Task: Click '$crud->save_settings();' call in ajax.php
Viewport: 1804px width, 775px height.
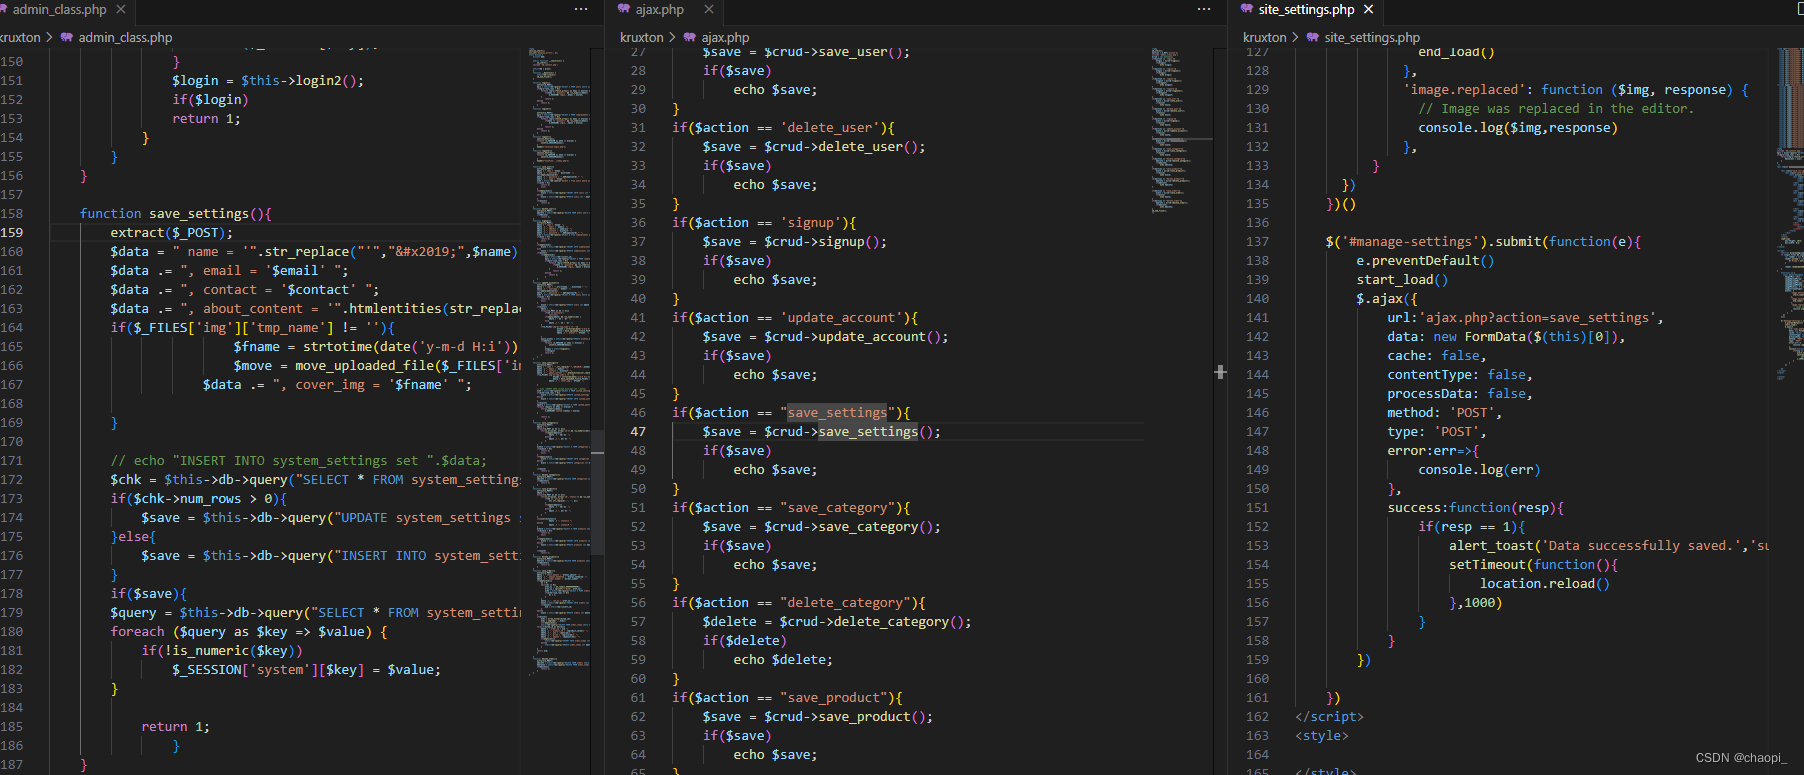Action: pos(852,432)
